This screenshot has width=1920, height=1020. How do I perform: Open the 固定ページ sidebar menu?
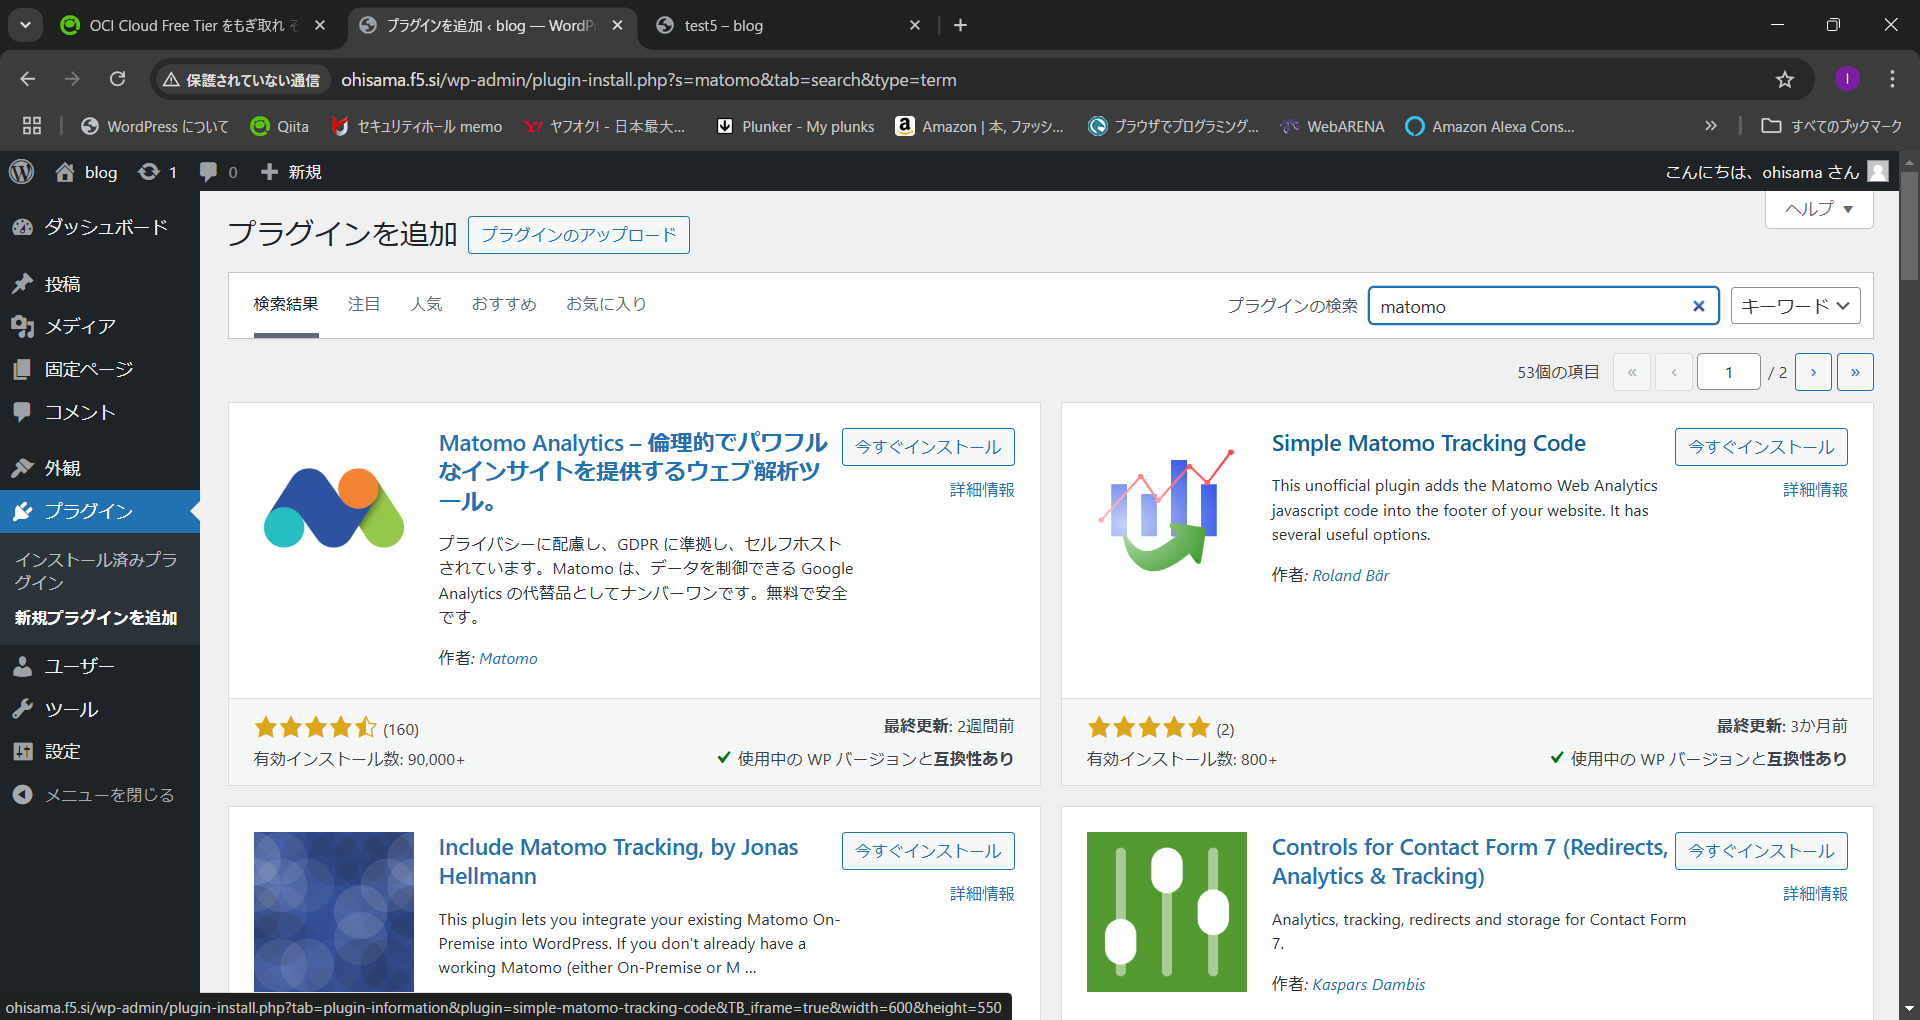(x=100, y=369)
